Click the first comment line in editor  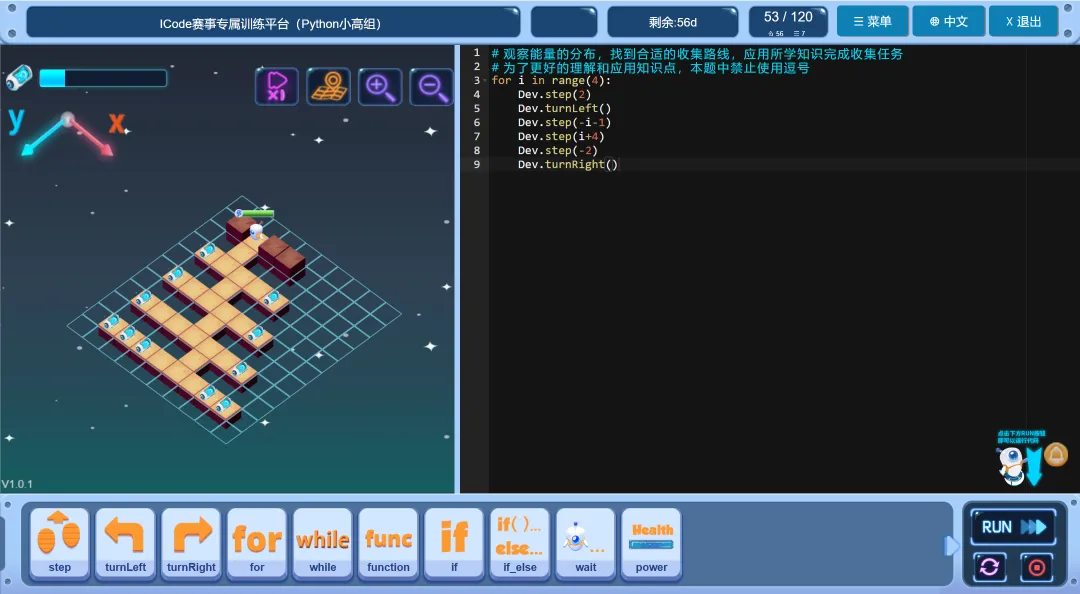(696, 54)
